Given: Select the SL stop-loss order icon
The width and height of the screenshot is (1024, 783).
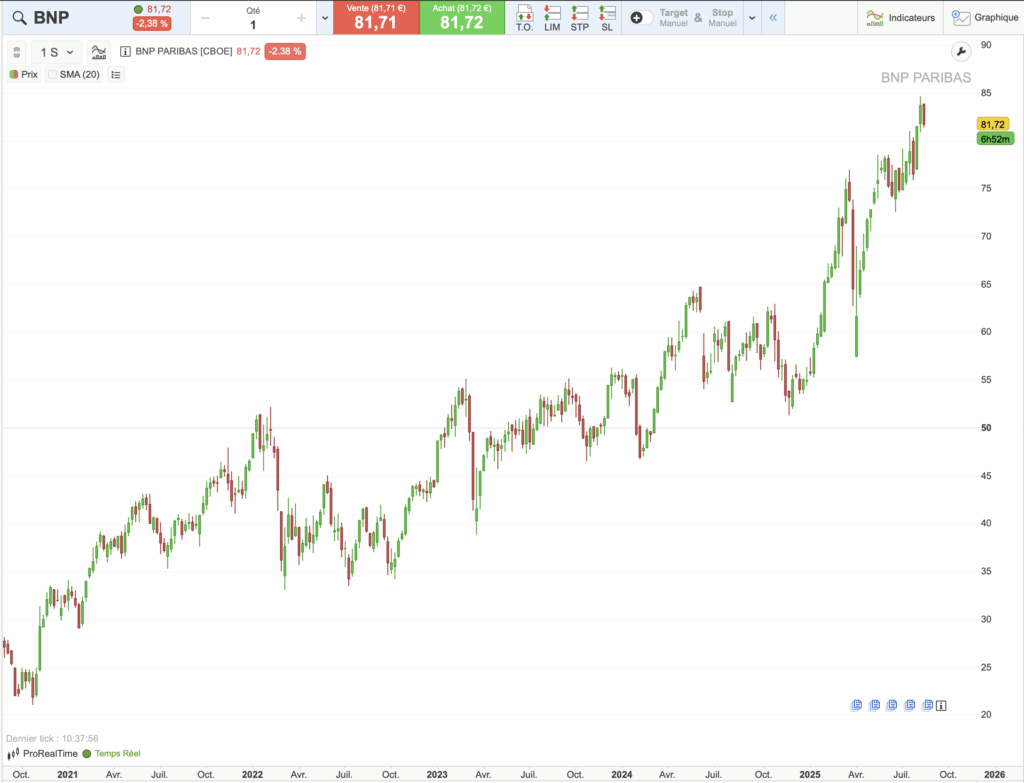Looking at the screenshot, I should (x=605, y=17).
